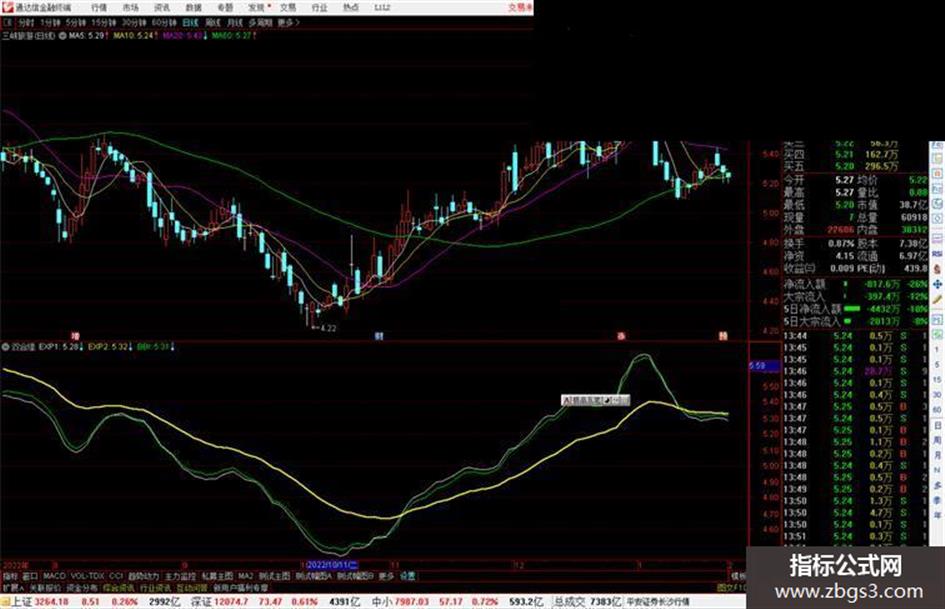Click the 买五 order book row
Screen dimensions: 945x609
click(855, 166)
